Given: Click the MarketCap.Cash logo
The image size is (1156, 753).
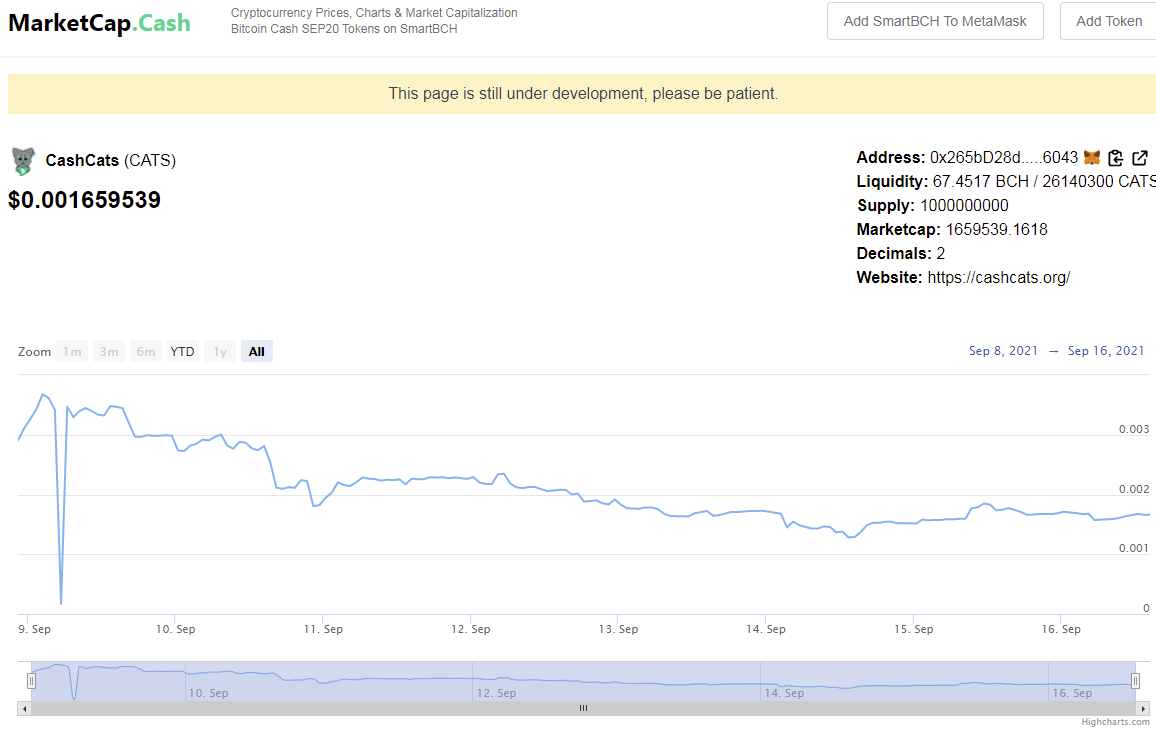Looking at the screenshot, I should (100, 23).
